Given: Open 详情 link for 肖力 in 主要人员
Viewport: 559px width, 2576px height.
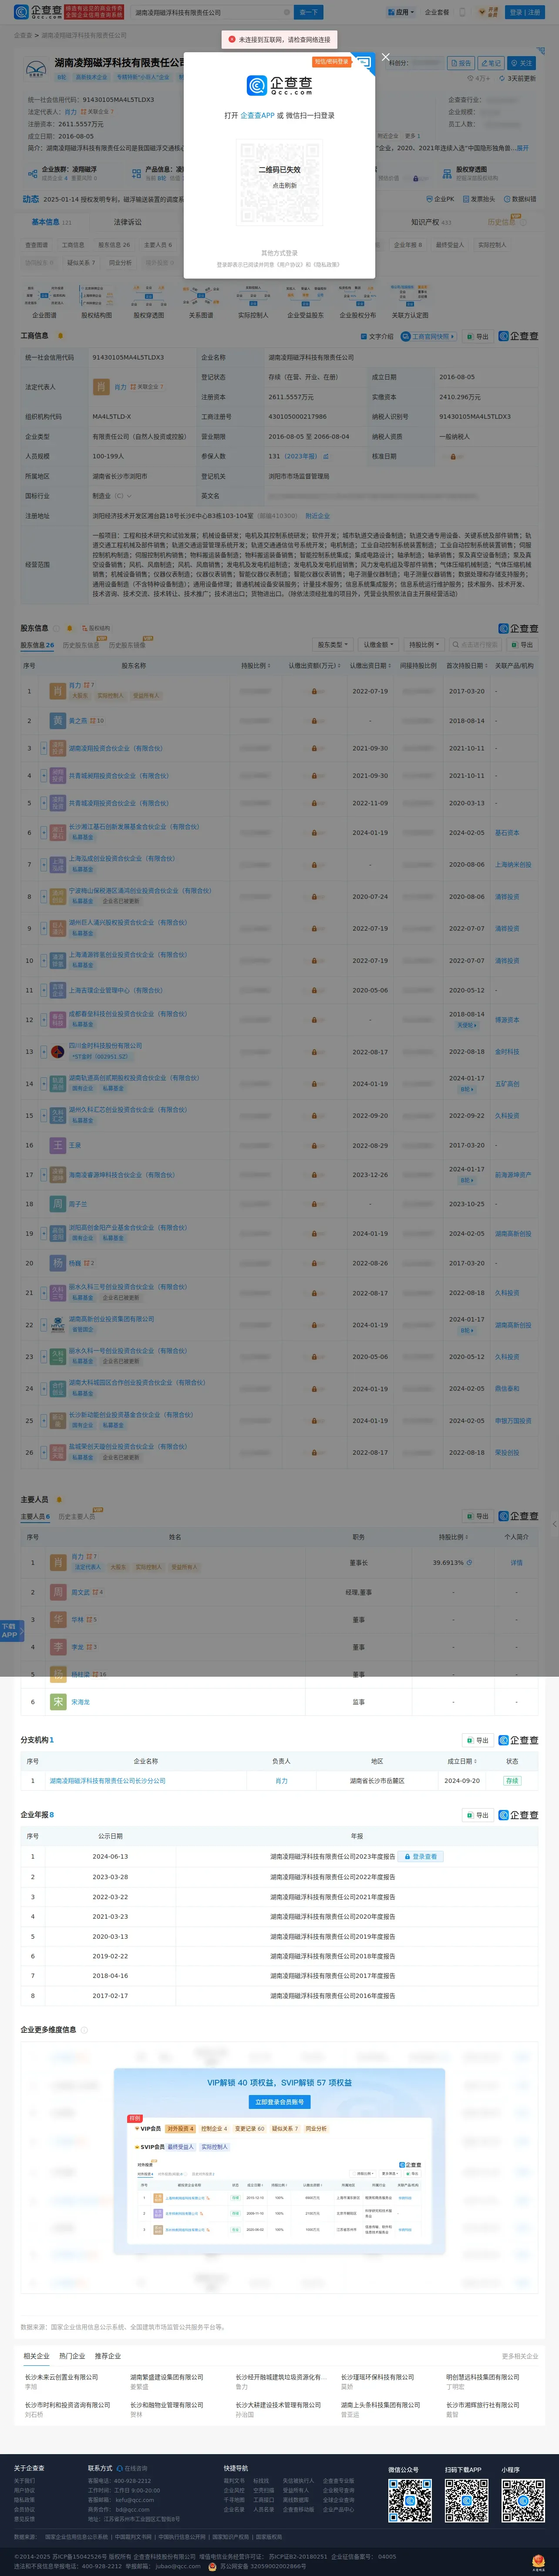Looking at the screenshot, I should click(517, 1563).
